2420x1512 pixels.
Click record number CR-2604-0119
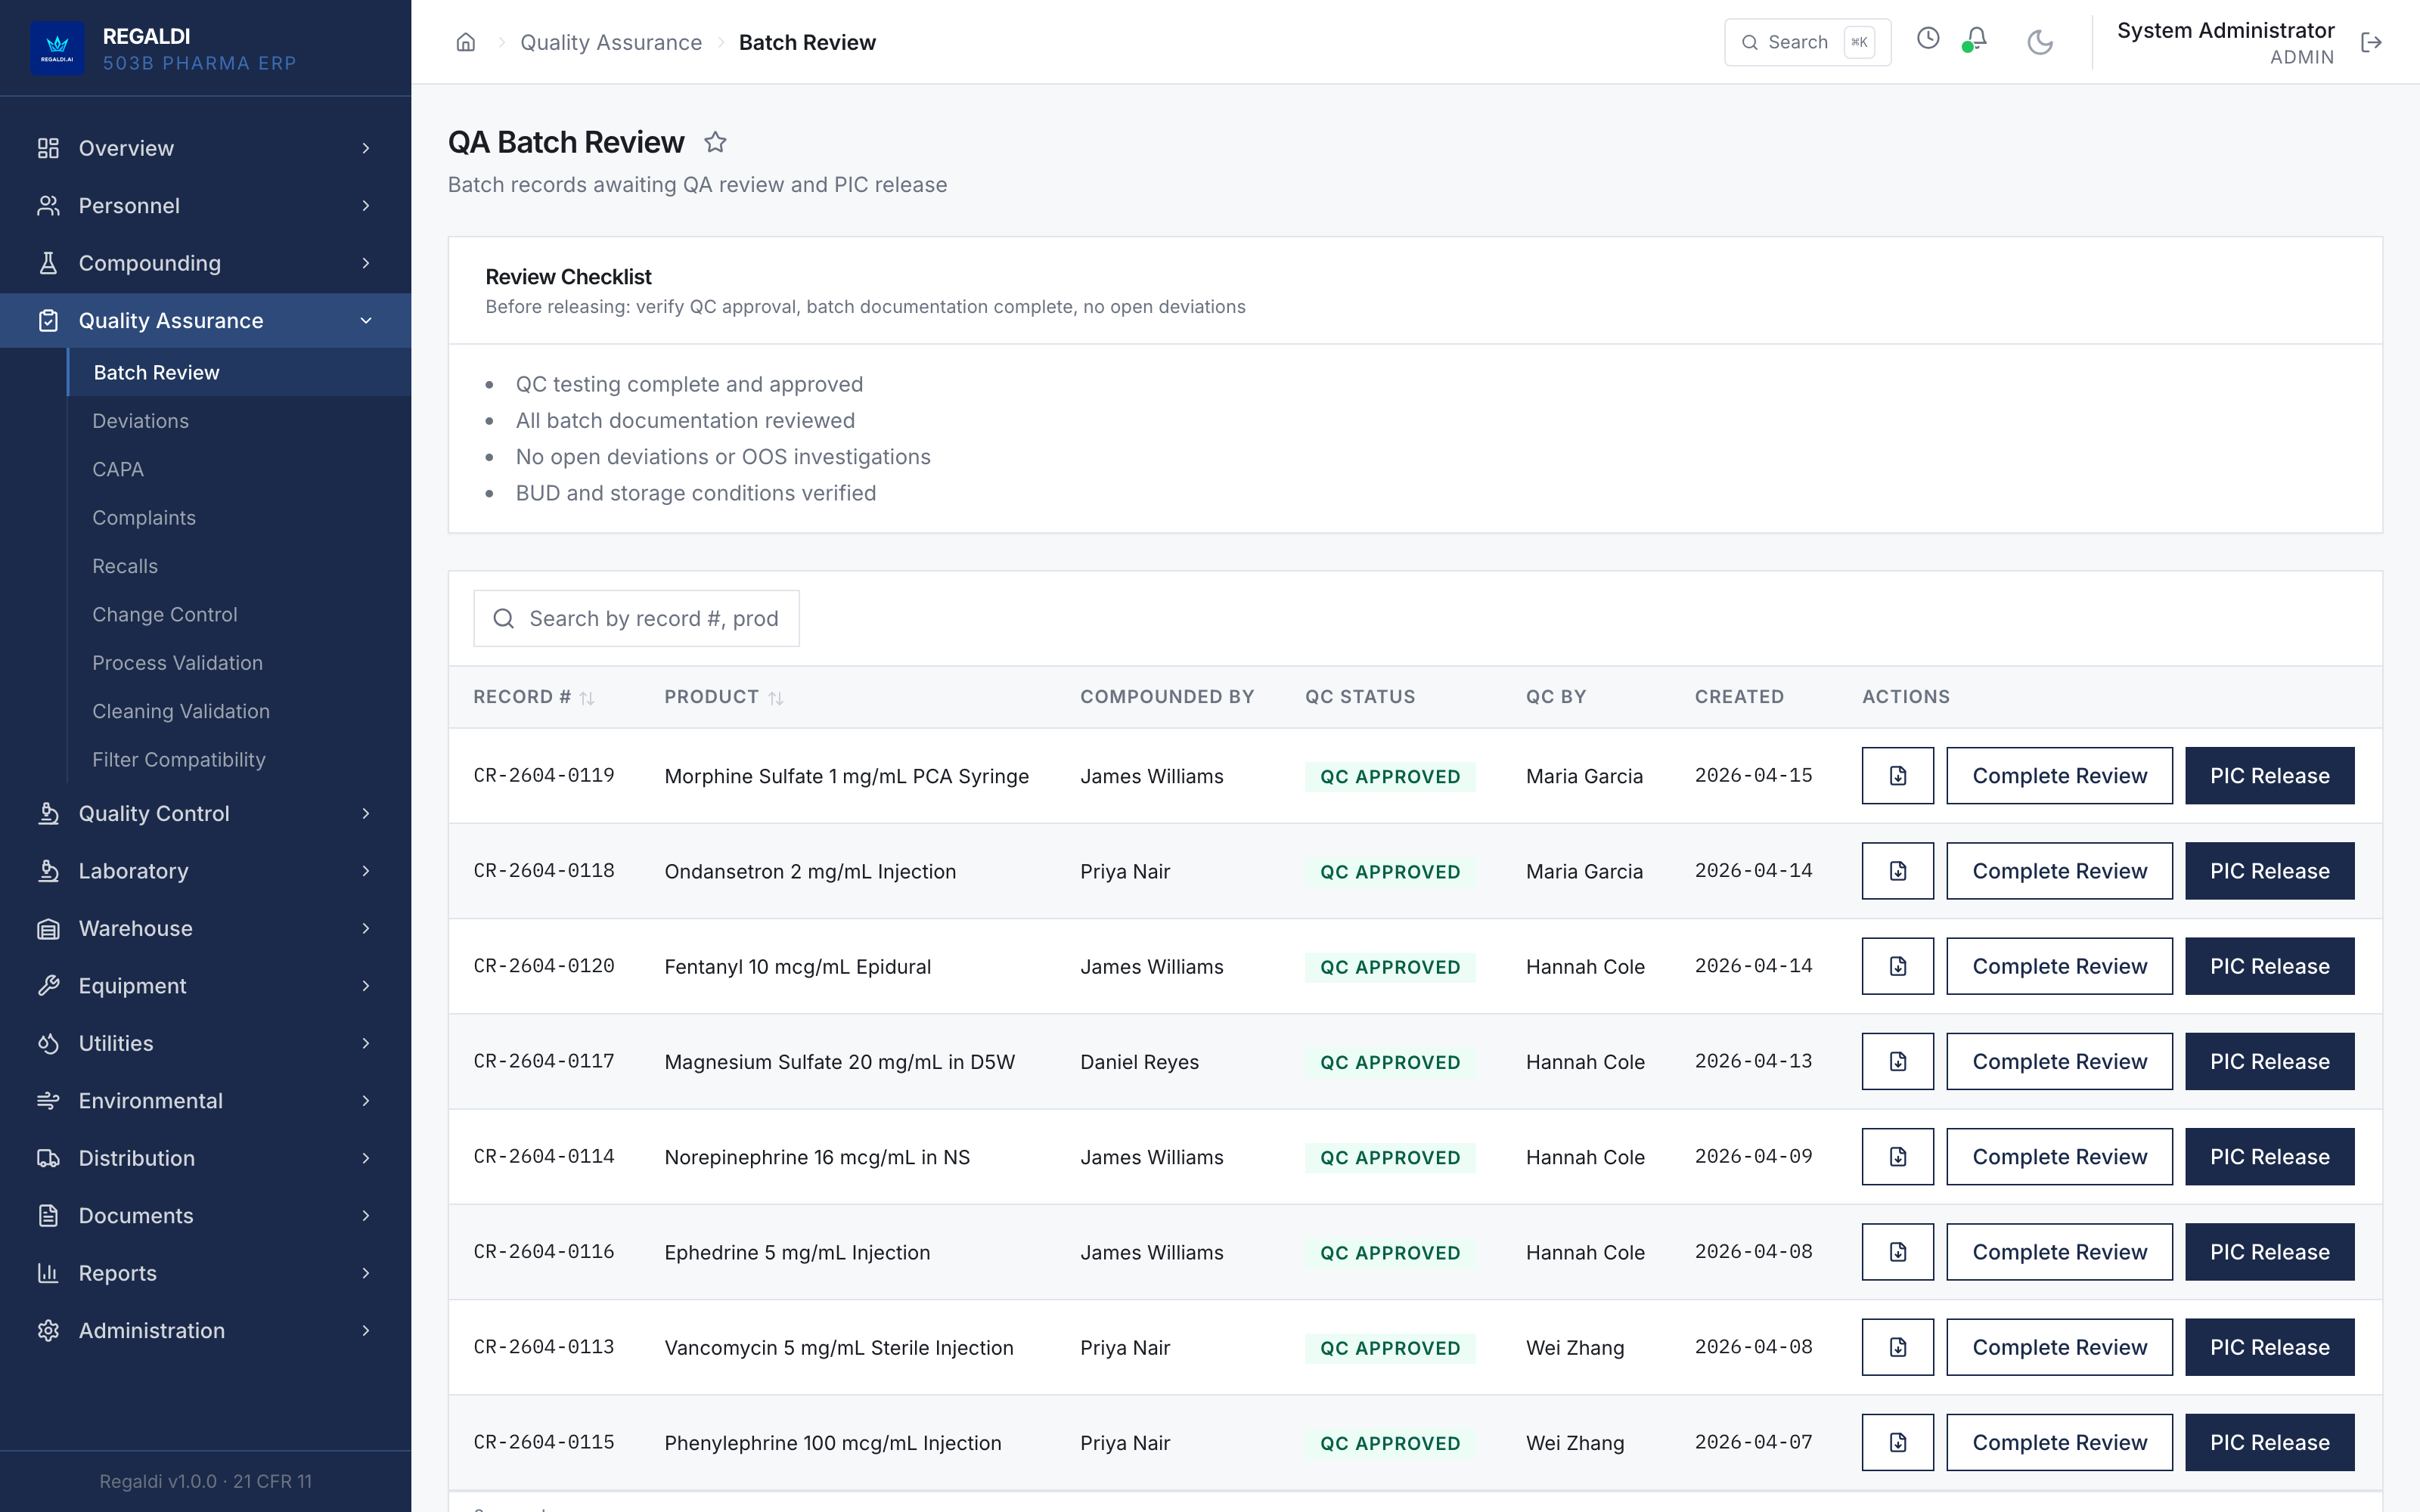pos(544,775)
